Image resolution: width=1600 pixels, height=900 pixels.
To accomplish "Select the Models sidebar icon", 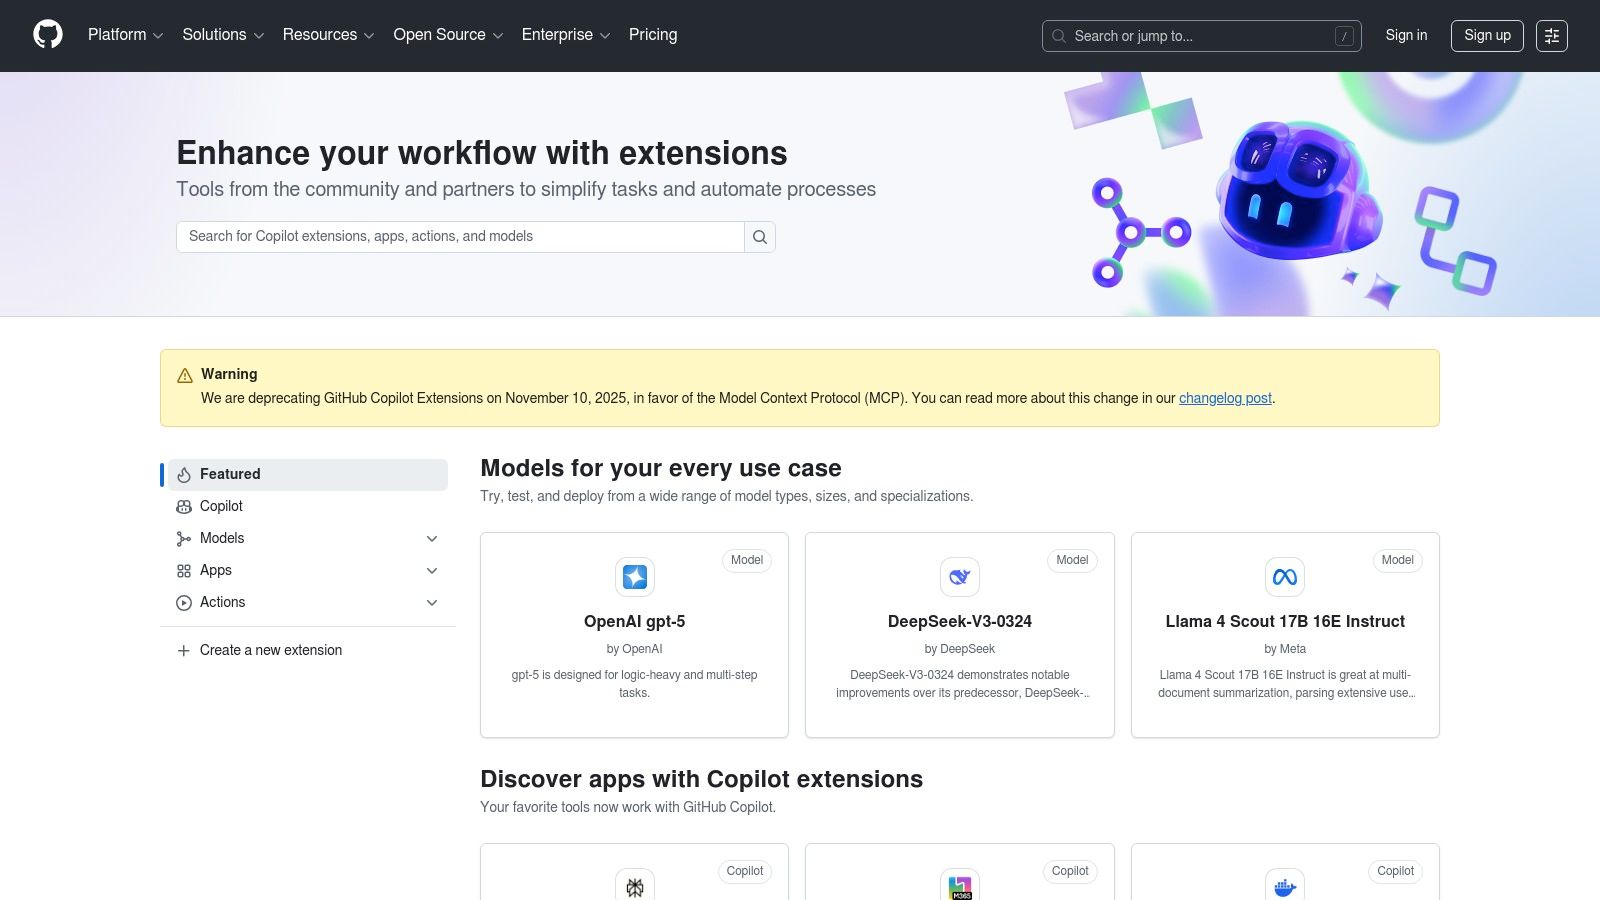I will click(x=184, y=538).
